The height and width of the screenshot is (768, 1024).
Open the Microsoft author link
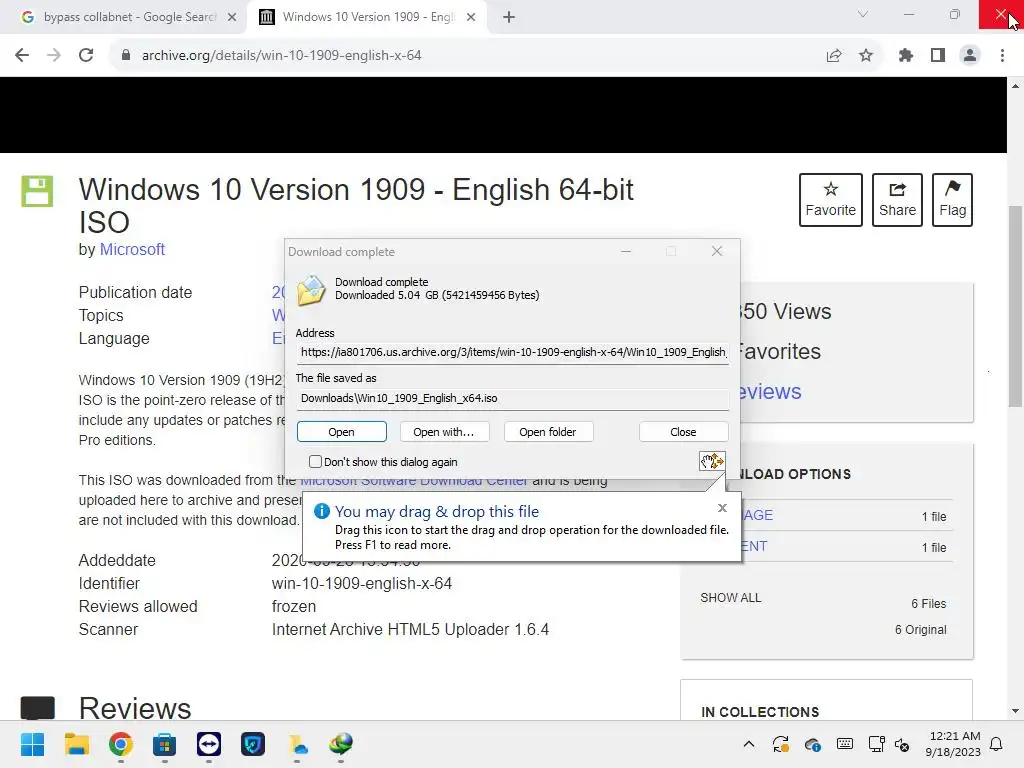tap(132, 249)
